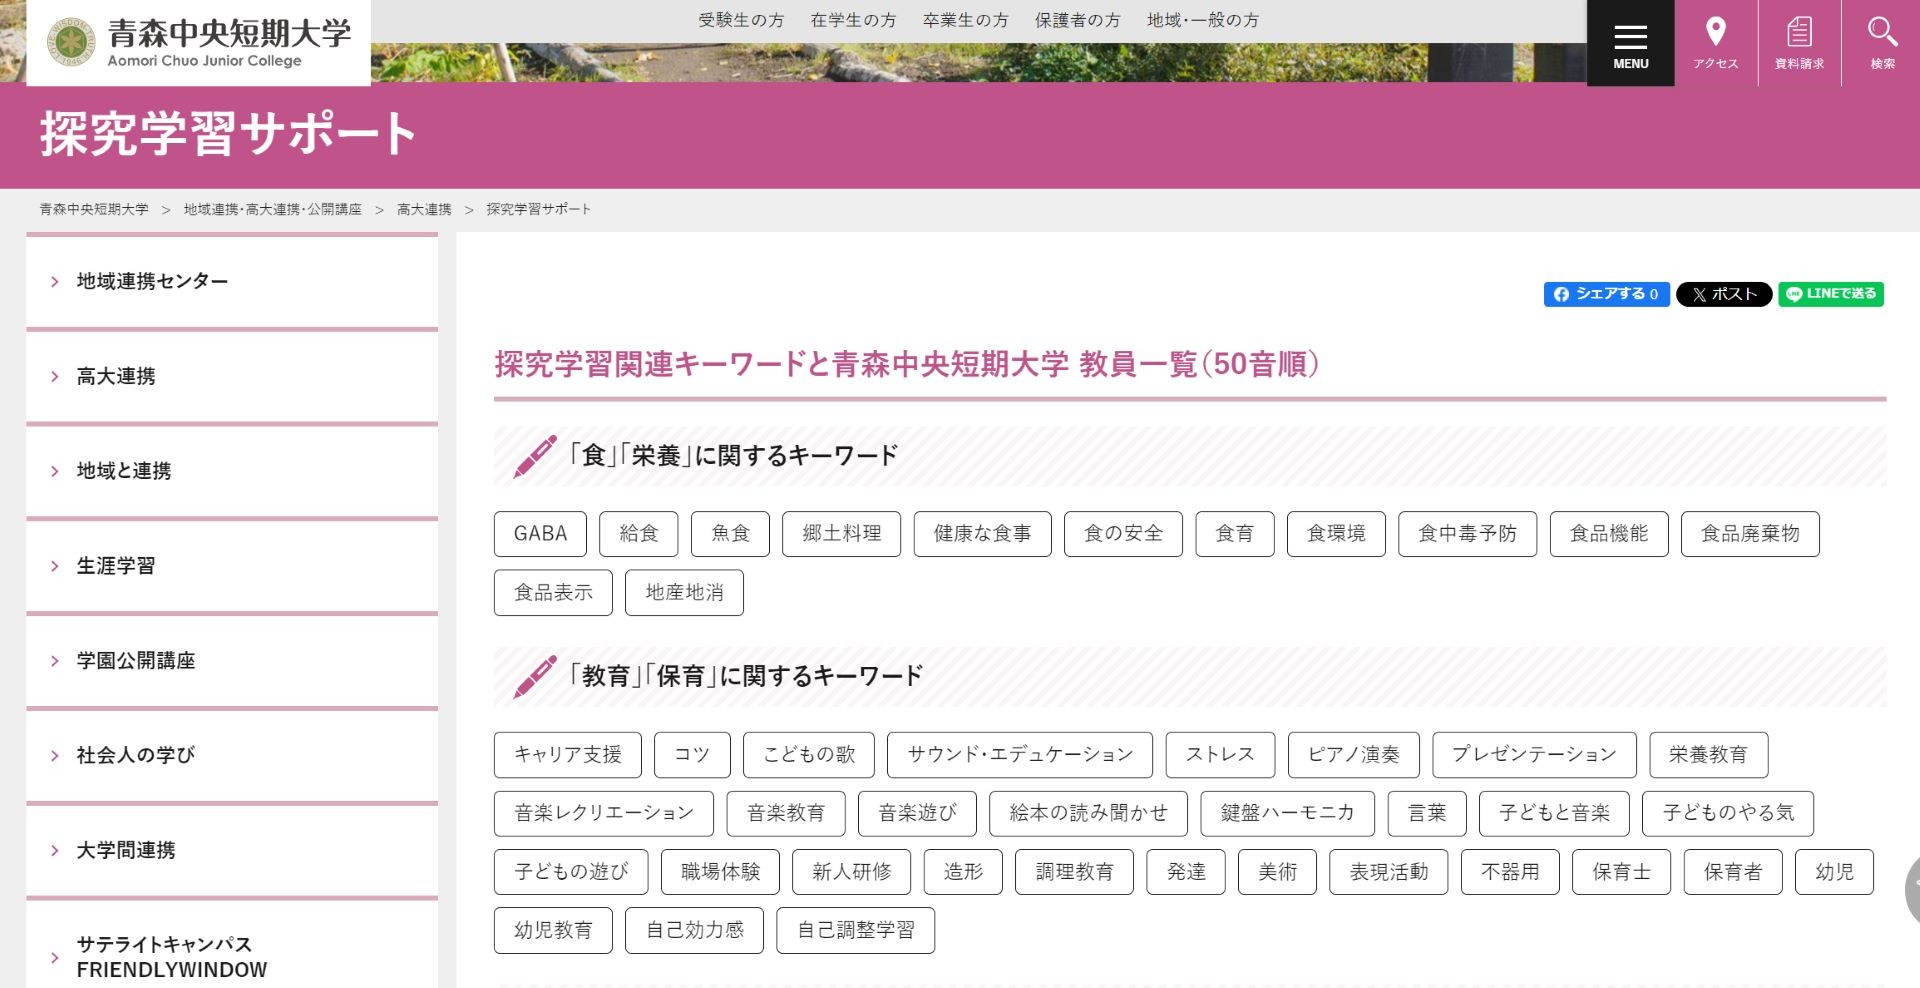
Task: Select the 食の安全 keyword tag
Action: [x=1123, y=534]
